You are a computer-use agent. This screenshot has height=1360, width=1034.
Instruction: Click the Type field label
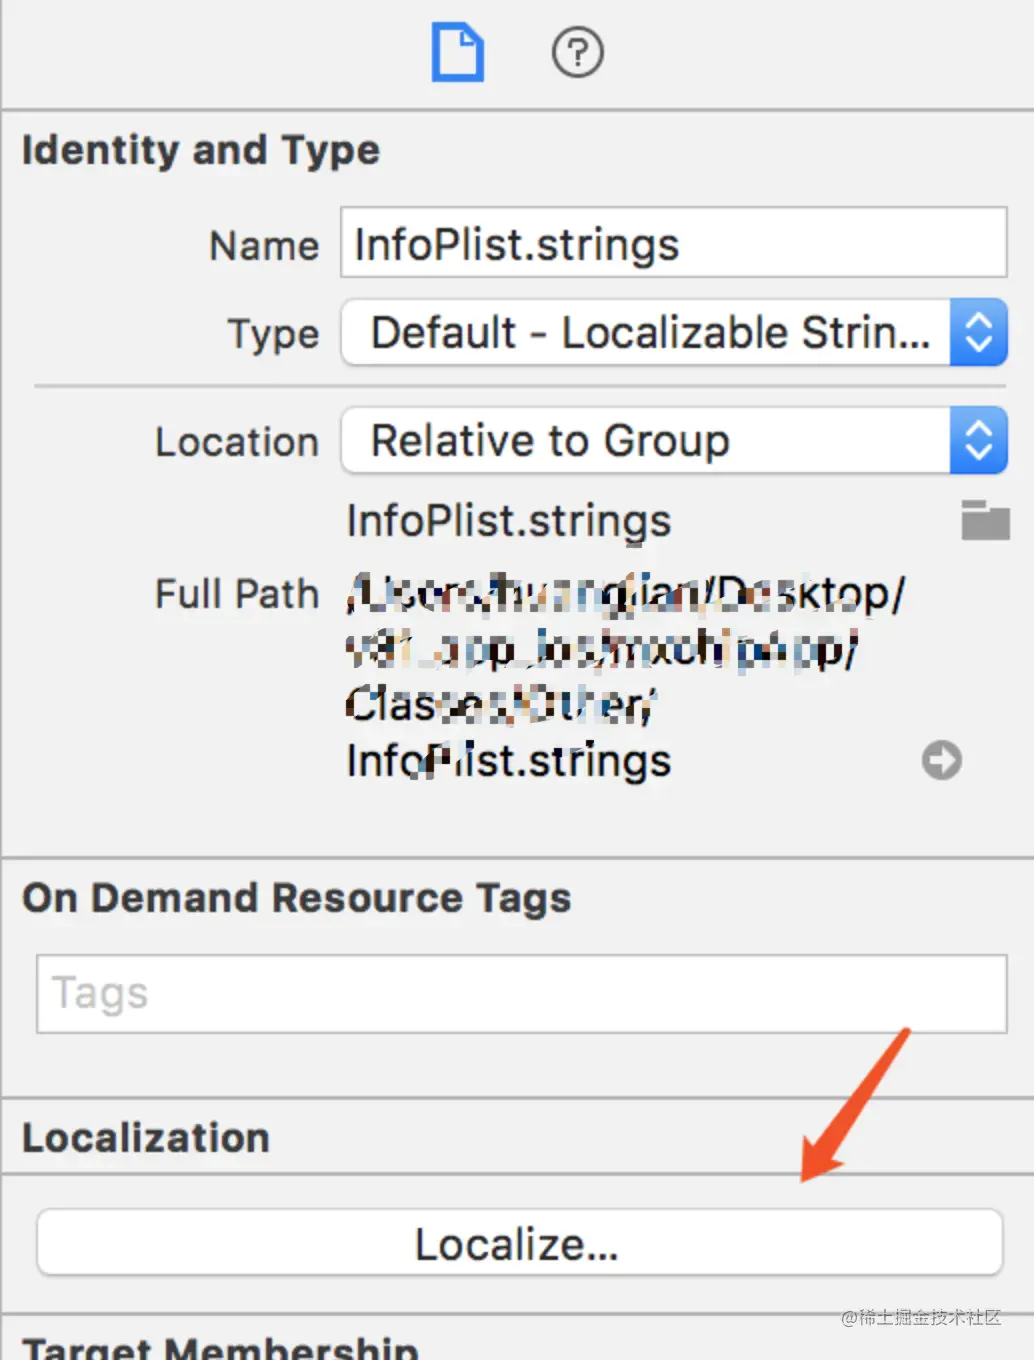click(x=273, y=334)
